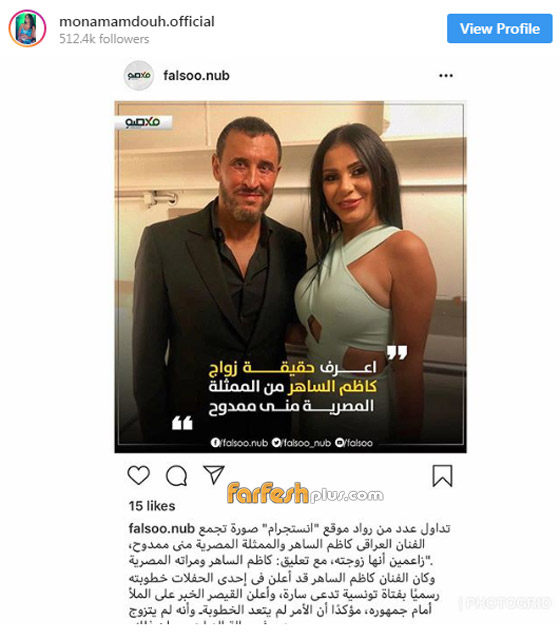Image resolution: width=560 pixels, height=640 pixels.
Task: Open the three-dots post options menu
Action: tap(446, 76)
